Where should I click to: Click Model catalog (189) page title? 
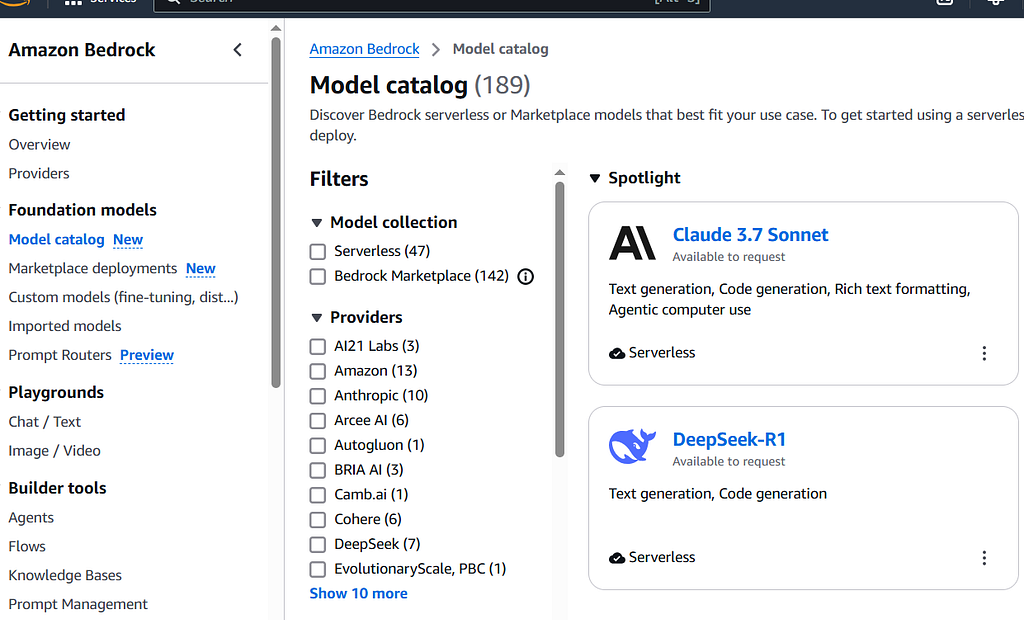coord(420,86)
